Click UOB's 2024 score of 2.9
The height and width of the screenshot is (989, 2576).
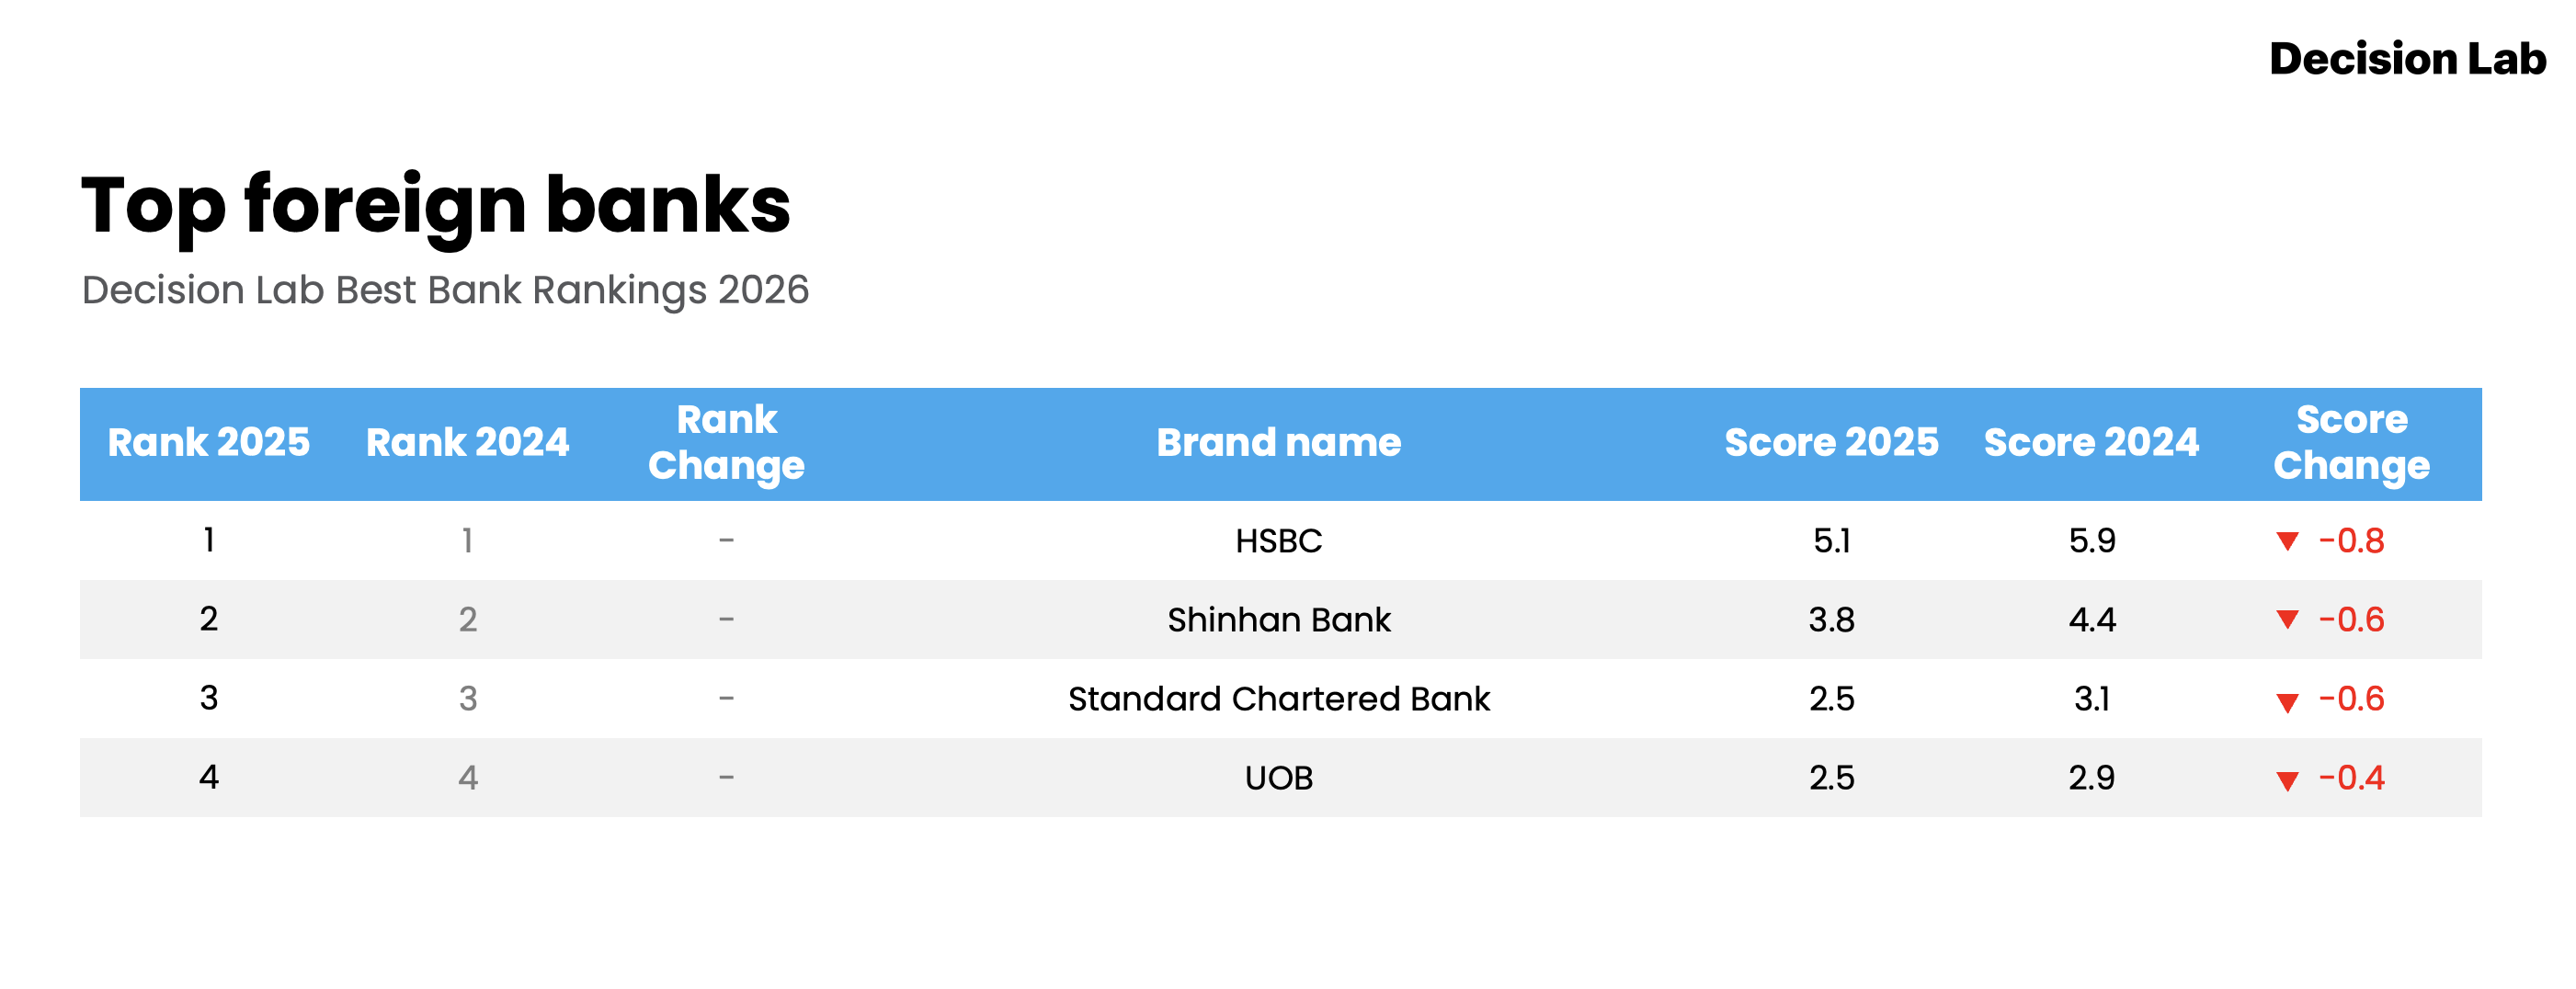click(2091, 778)
